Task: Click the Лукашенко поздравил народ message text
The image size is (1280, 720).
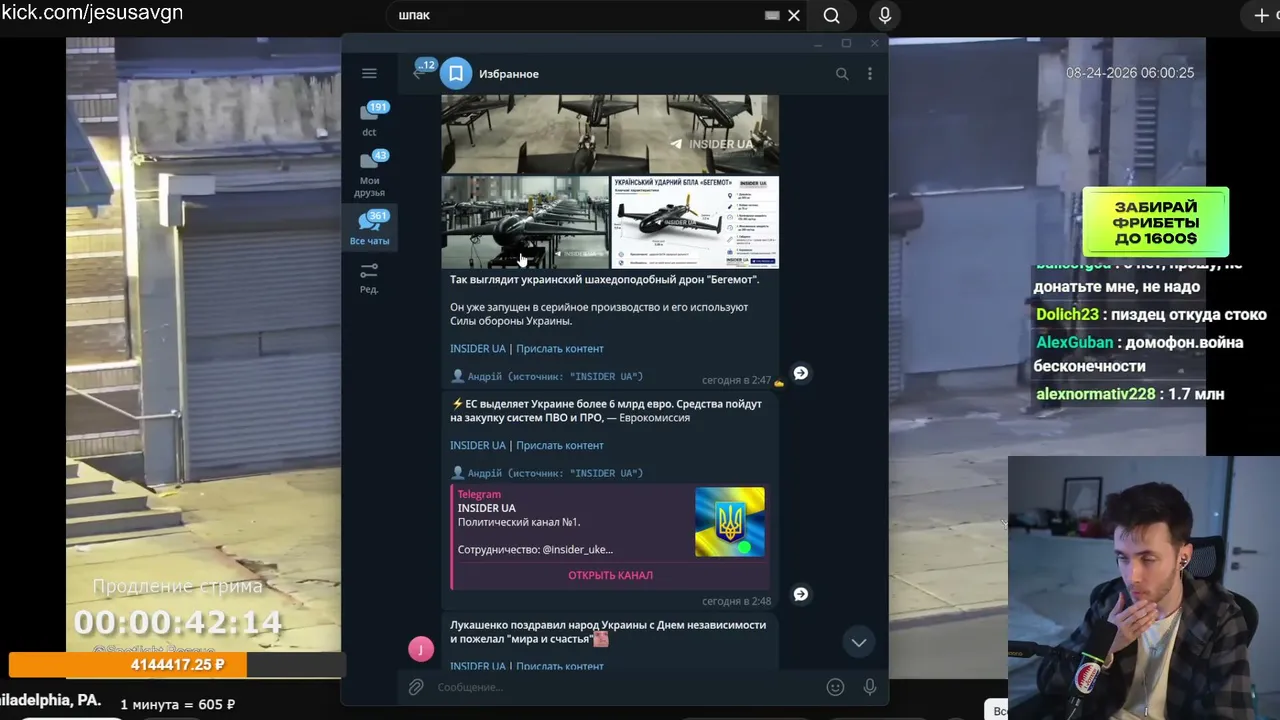Action: point(608,632)
